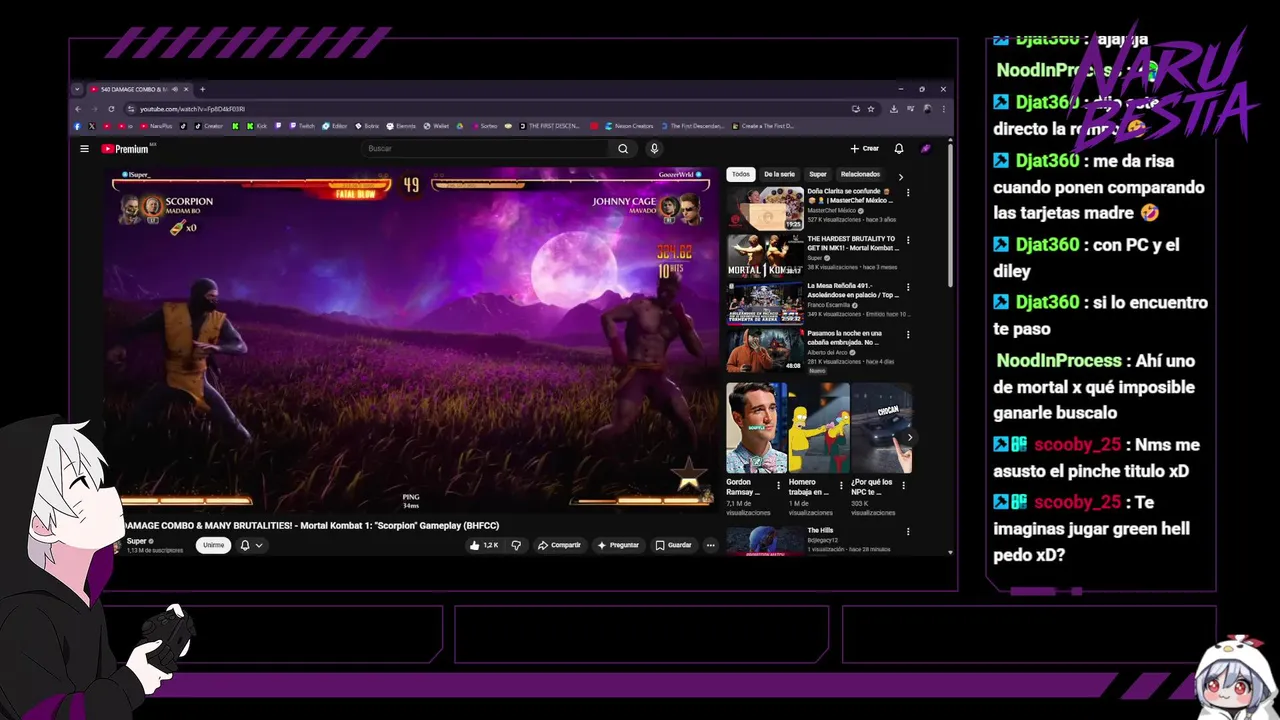The width and height of the screenshot is (1280, 720).
Task: Open the YouTube account avatar menu
Action: [x=926, y=149]
